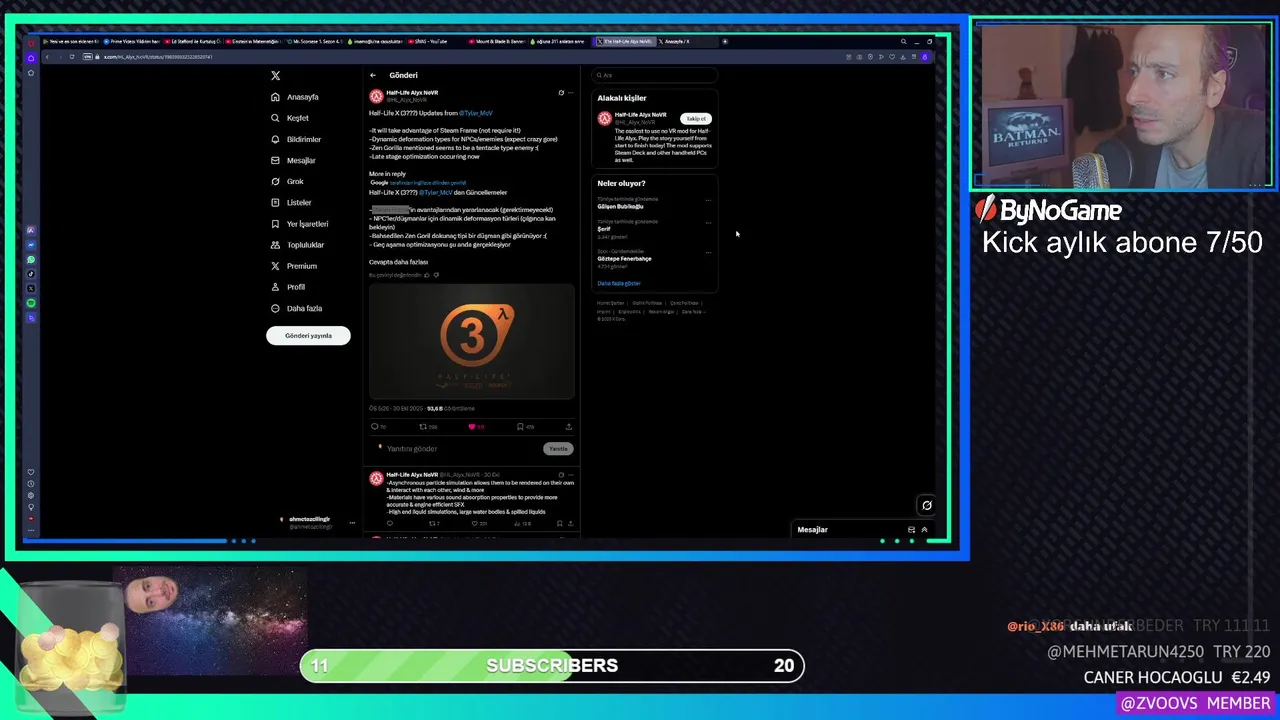Reply to the main post icon
Image resolution: width=1280 pixels, height=720 pixels.
tap(375, 427)
